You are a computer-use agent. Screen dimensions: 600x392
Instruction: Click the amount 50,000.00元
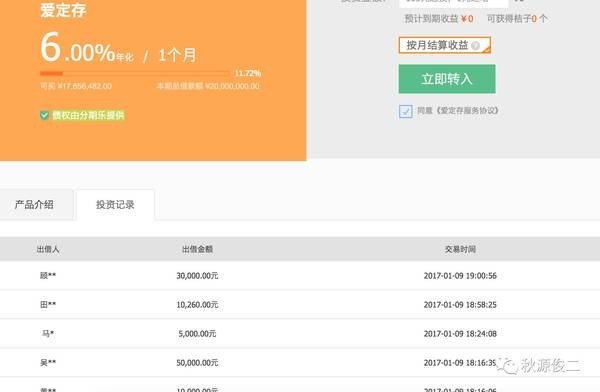pyautogui.click(x=197, y=363)
